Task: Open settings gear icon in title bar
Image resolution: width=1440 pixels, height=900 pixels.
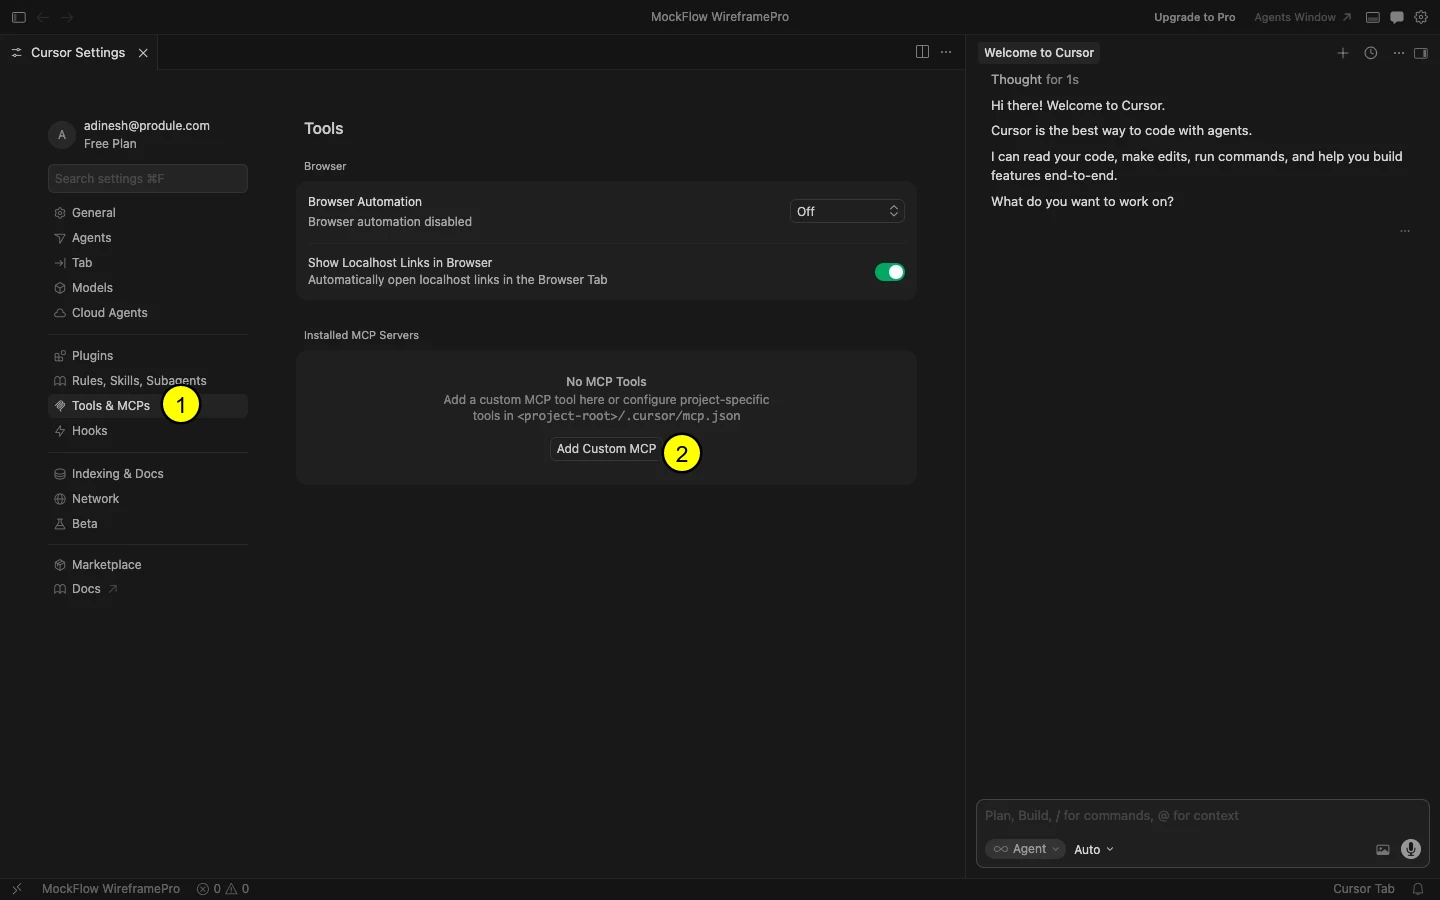Action: pos(1421,17)
